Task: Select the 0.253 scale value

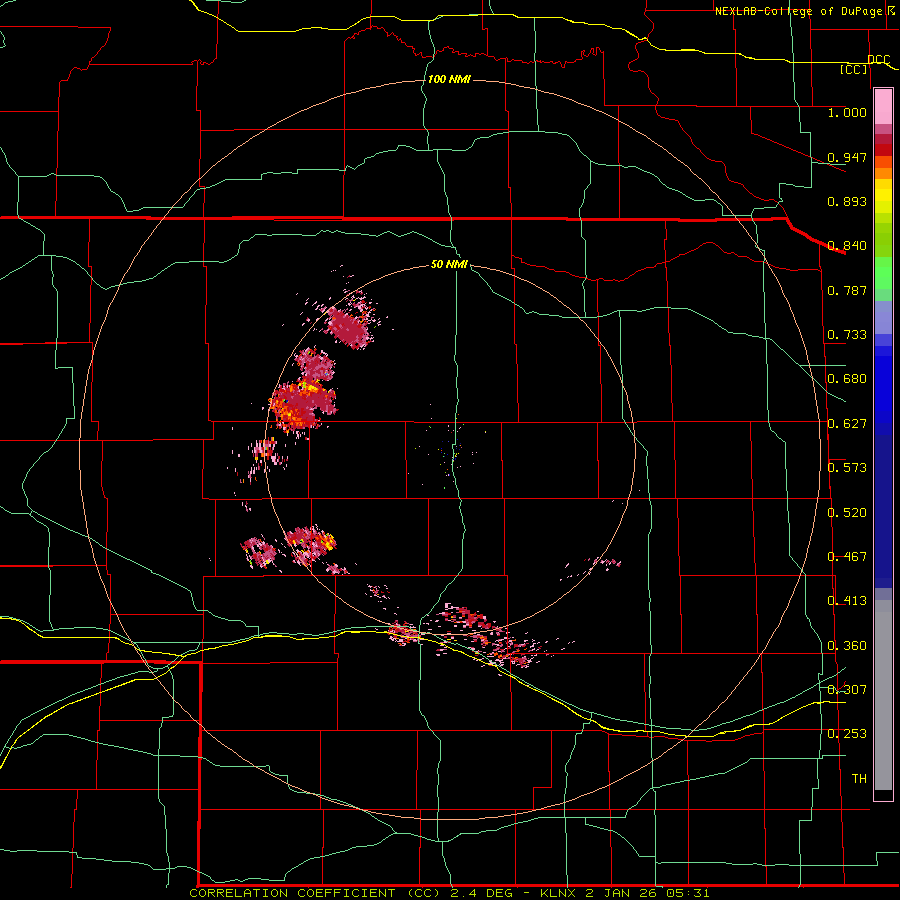Action: tap(847, 734)
